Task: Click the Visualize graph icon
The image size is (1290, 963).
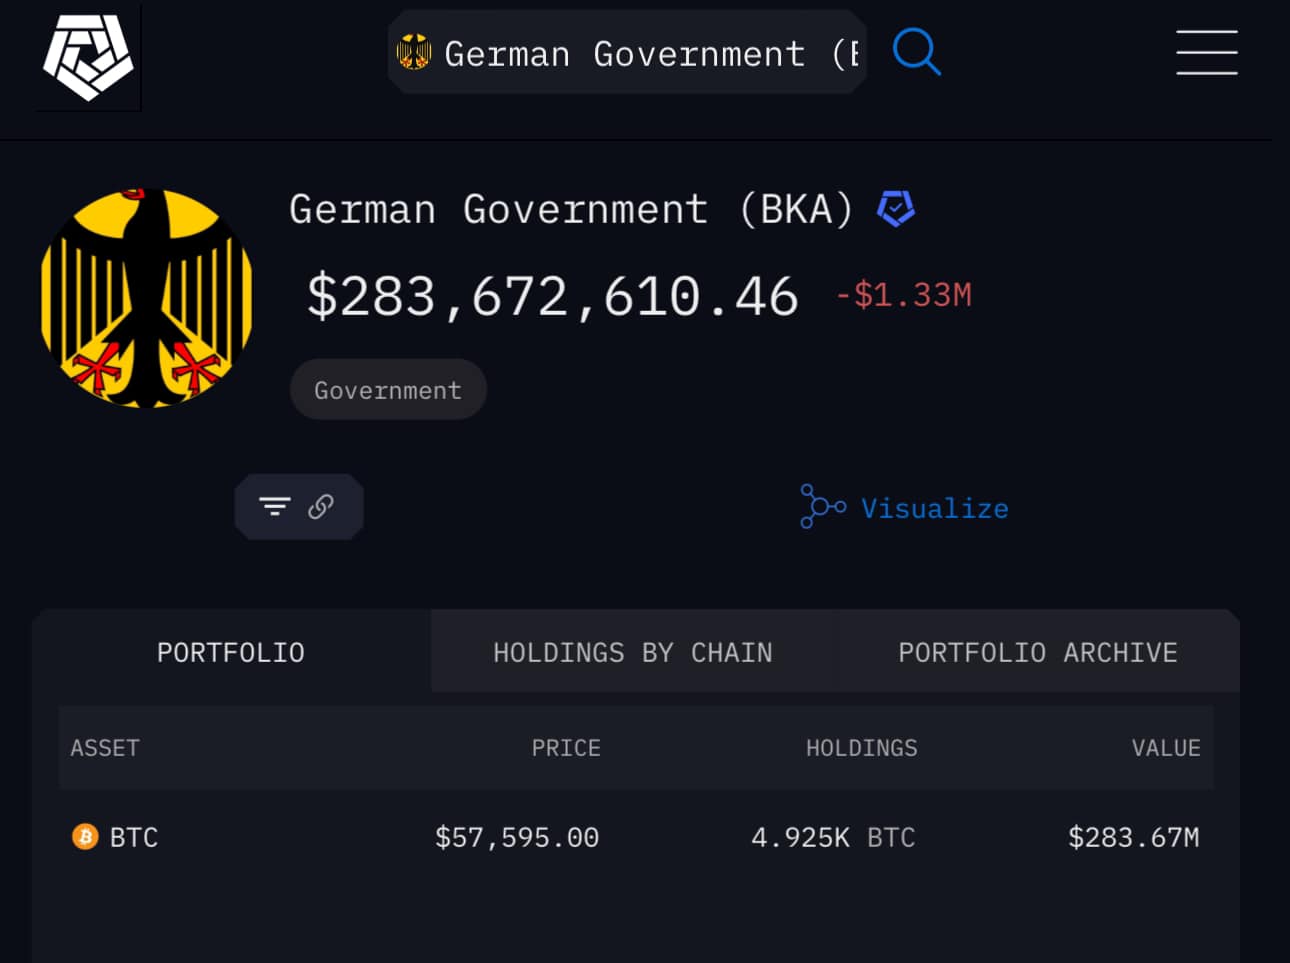Action: click(822, 506)
